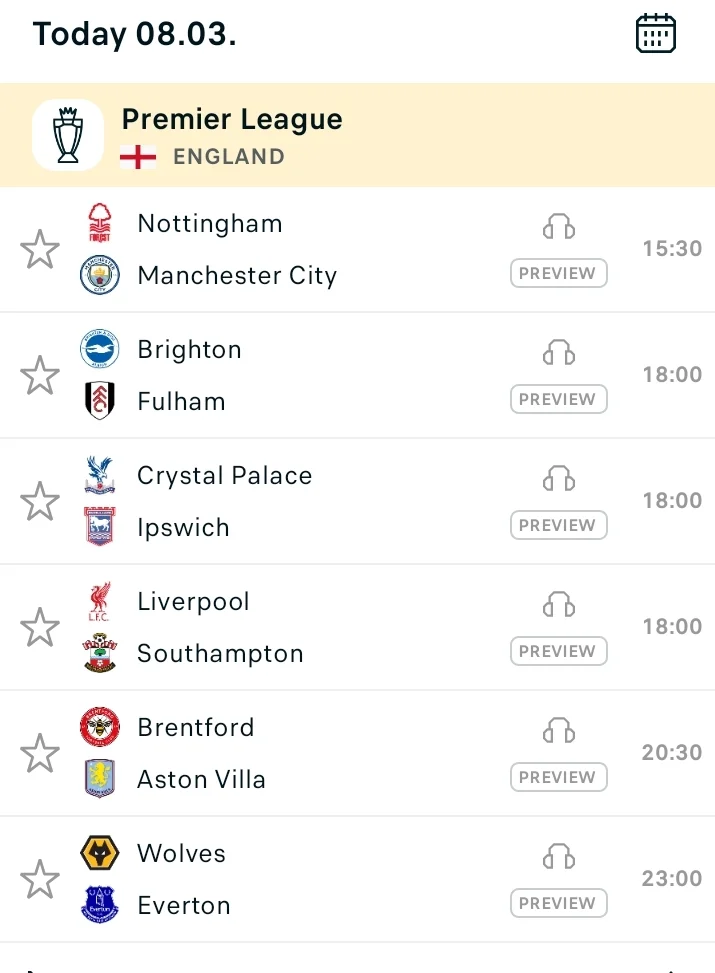
Task: Click the Premier League trophy logo
Action: point(68,135)
